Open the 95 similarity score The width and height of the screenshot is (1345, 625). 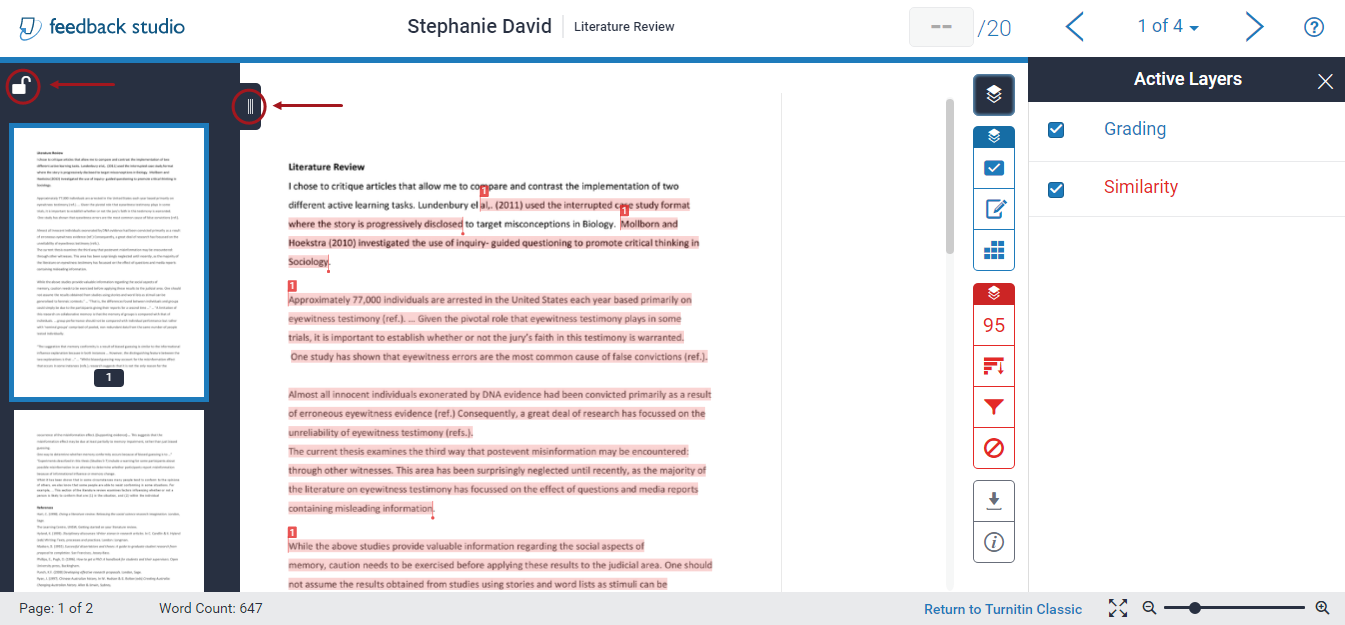[x=994, y=325]
